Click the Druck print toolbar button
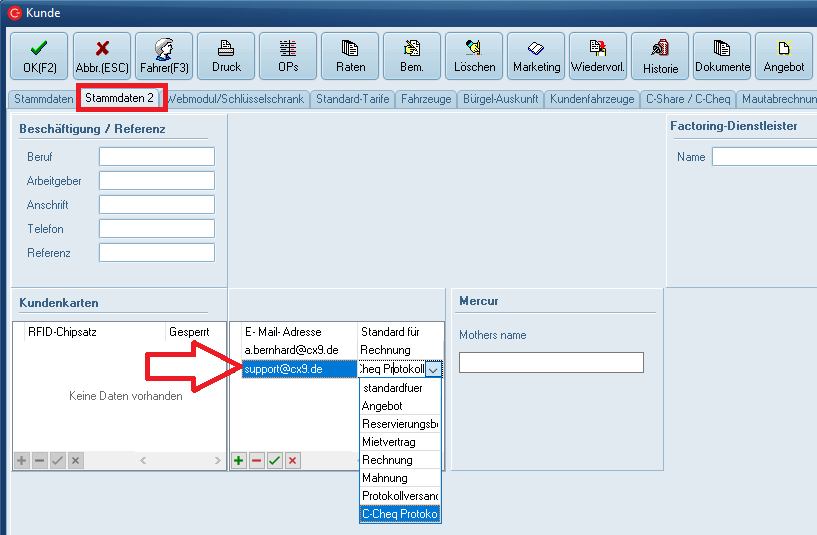The height and width of the screenshot is (535, 817). (226, 56)
